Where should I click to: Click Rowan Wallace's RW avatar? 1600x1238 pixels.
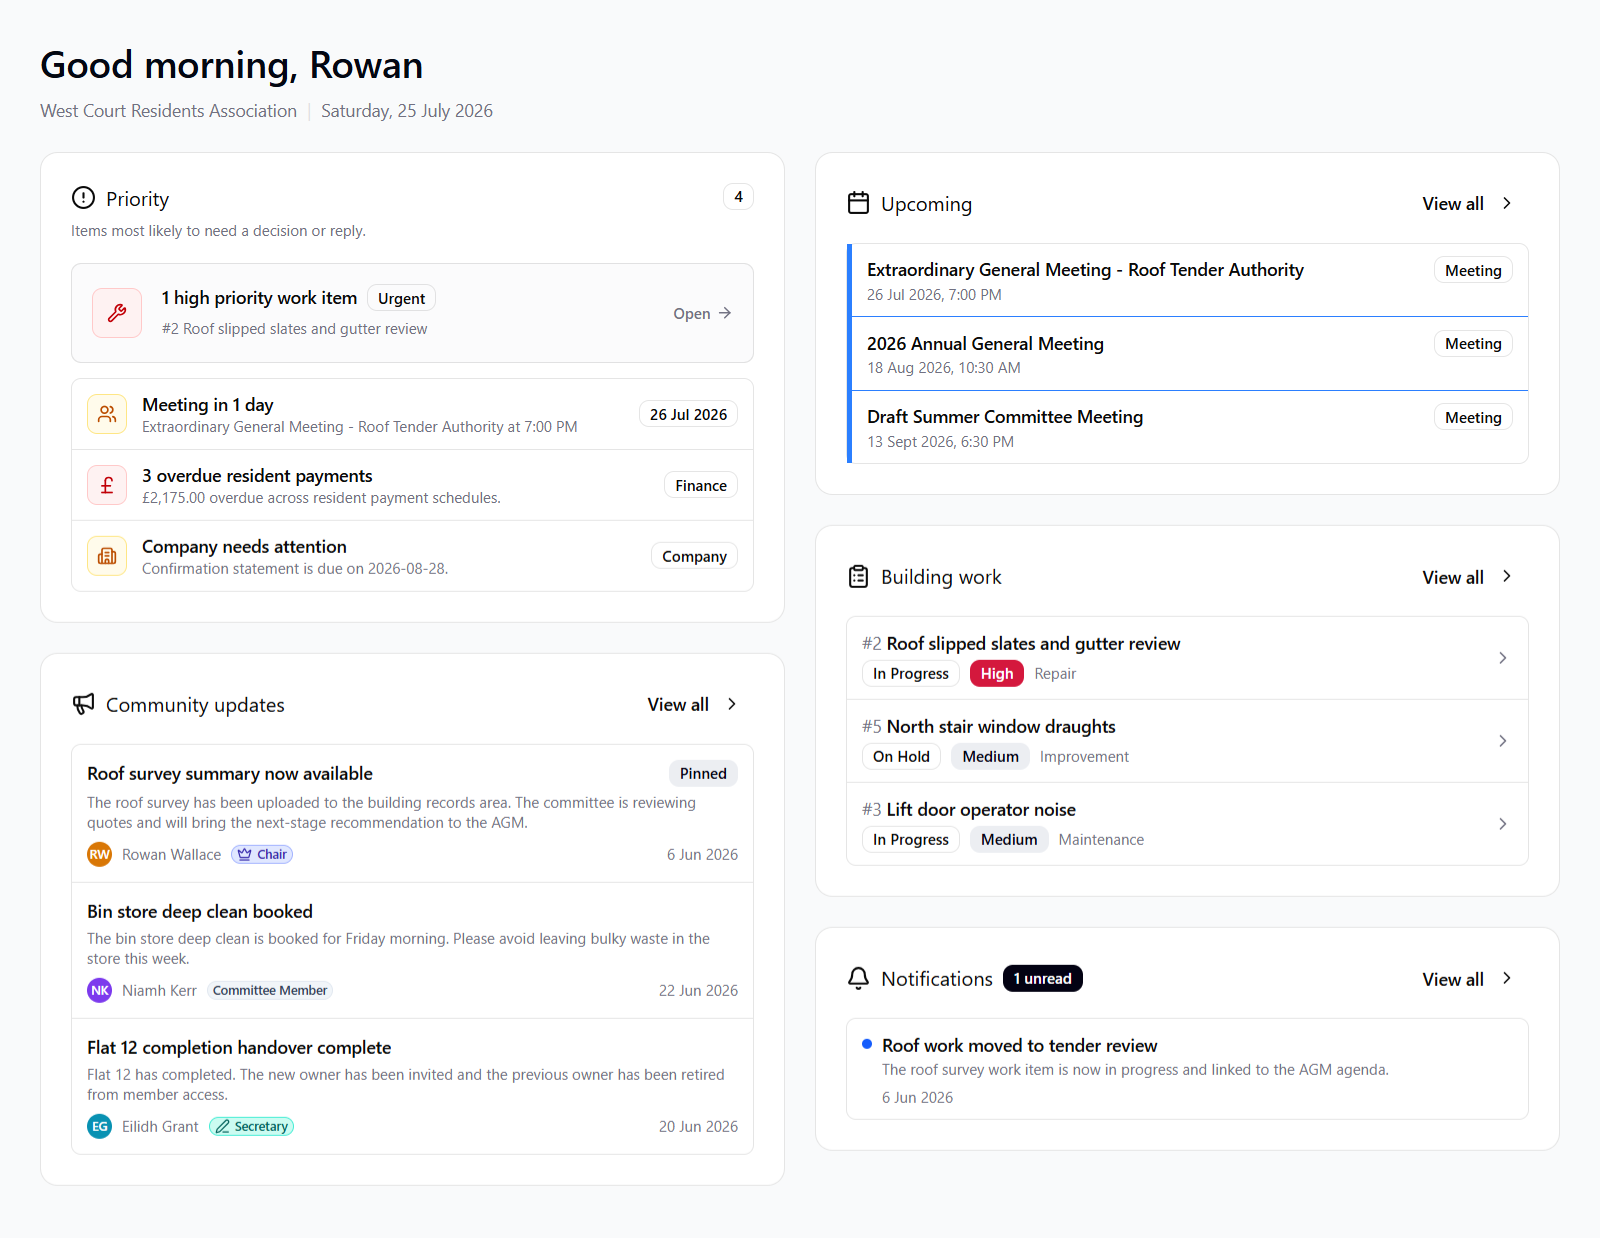100,854
